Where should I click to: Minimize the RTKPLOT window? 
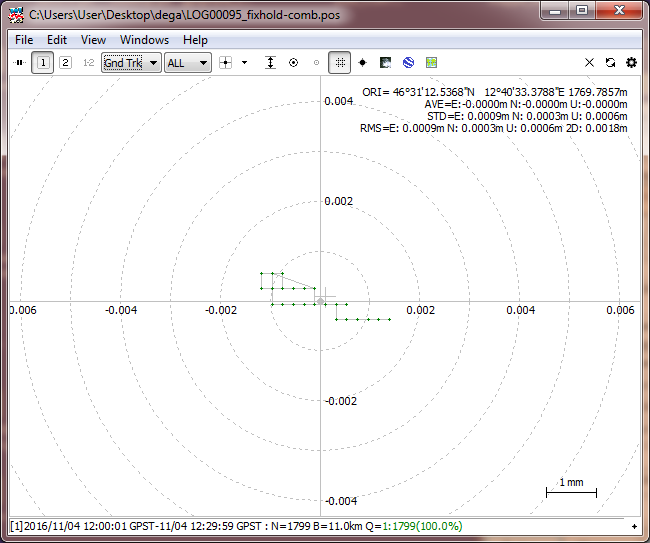pyautogui.click(x=555, y=11)
